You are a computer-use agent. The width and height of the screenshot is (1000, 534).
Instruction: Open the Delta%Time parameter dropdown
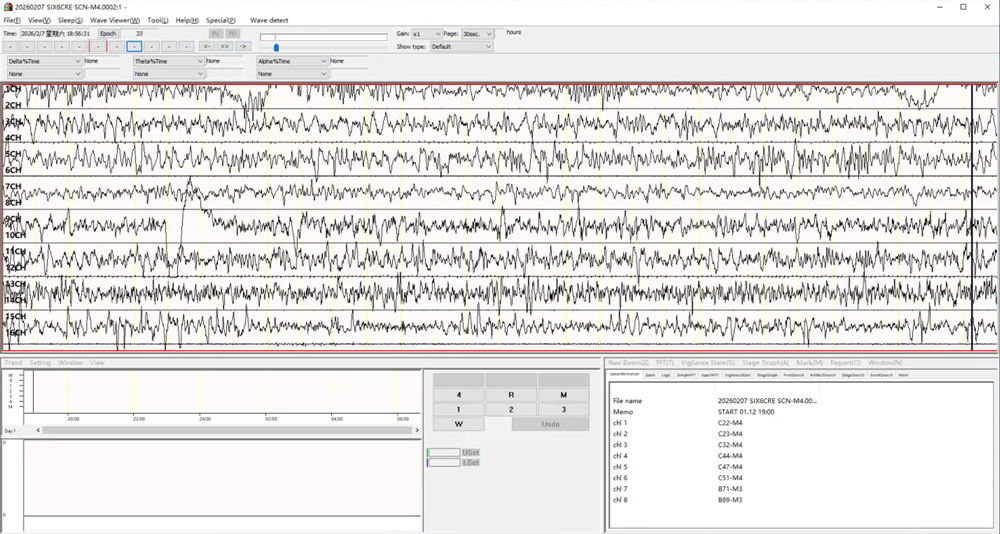click(x=44, y=61)
